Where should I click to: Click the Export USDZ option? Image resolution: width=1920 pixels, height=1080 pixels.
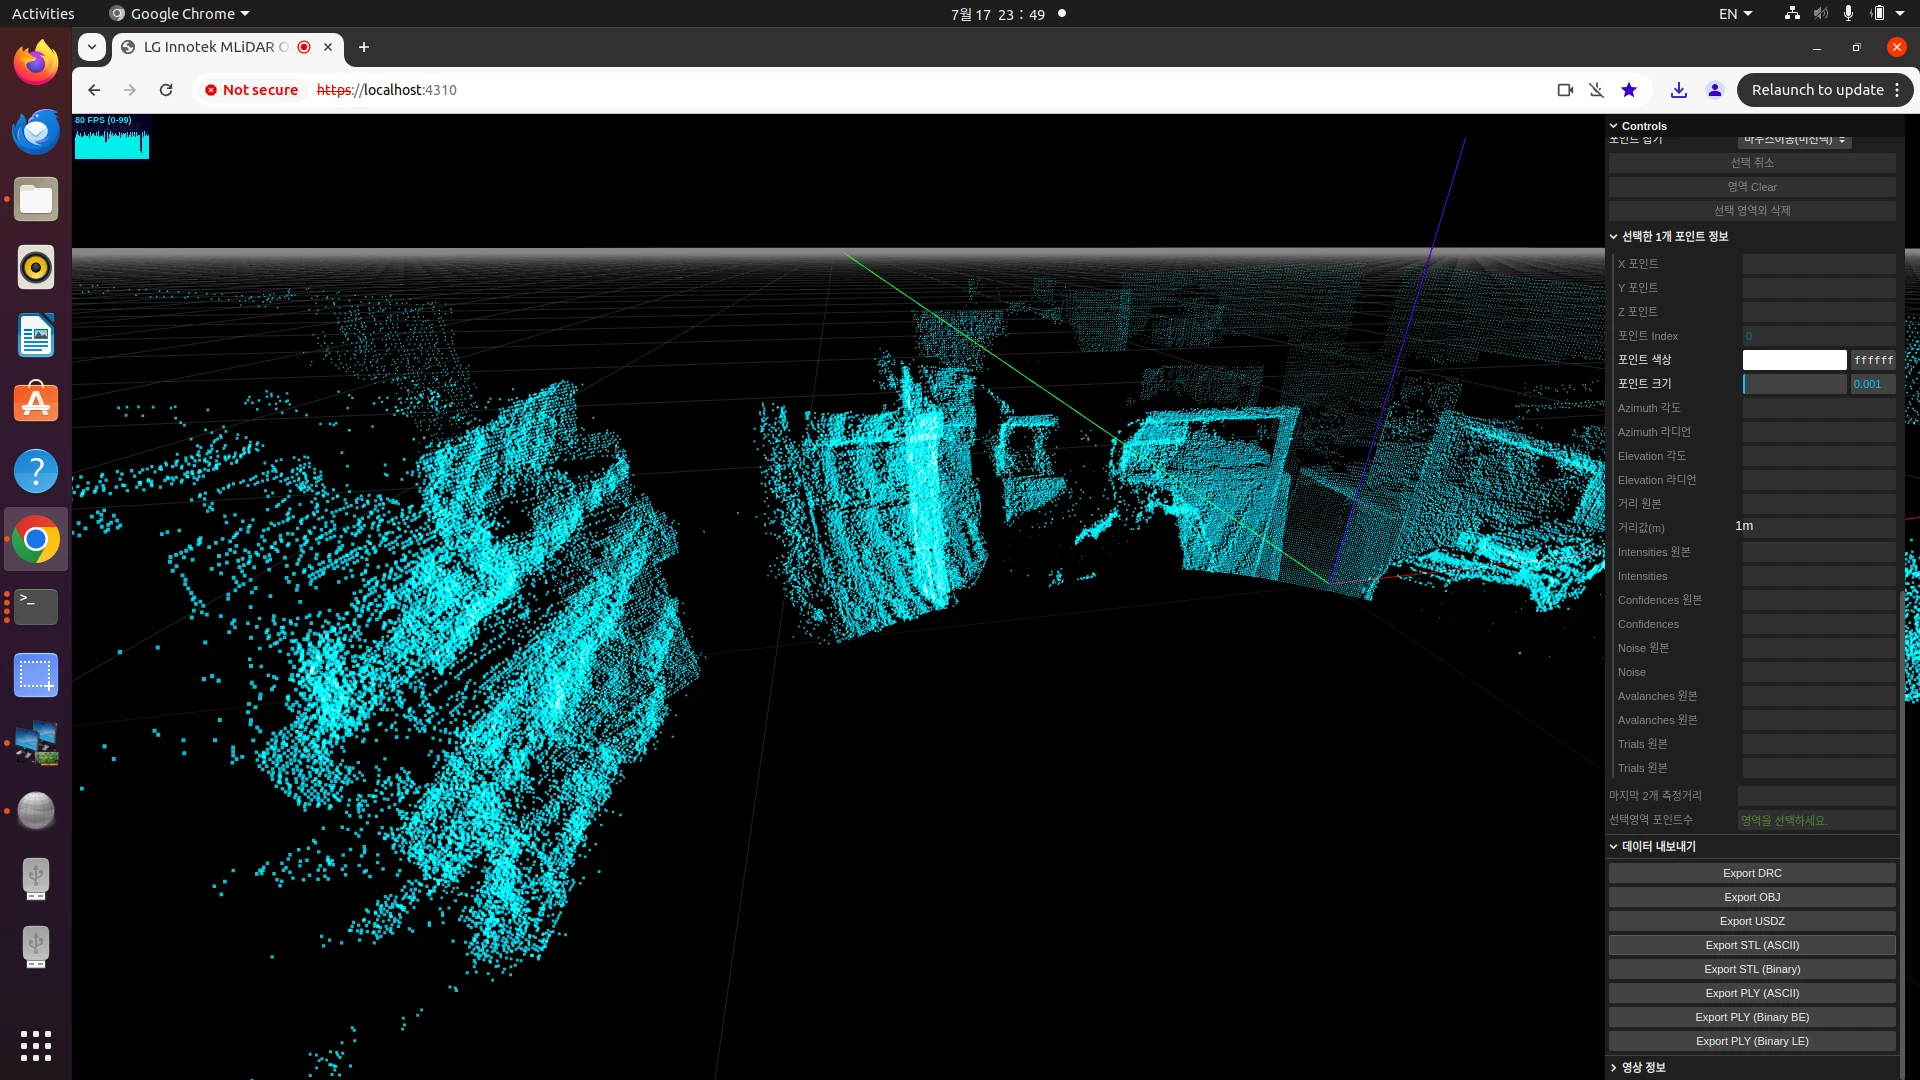1751,920
